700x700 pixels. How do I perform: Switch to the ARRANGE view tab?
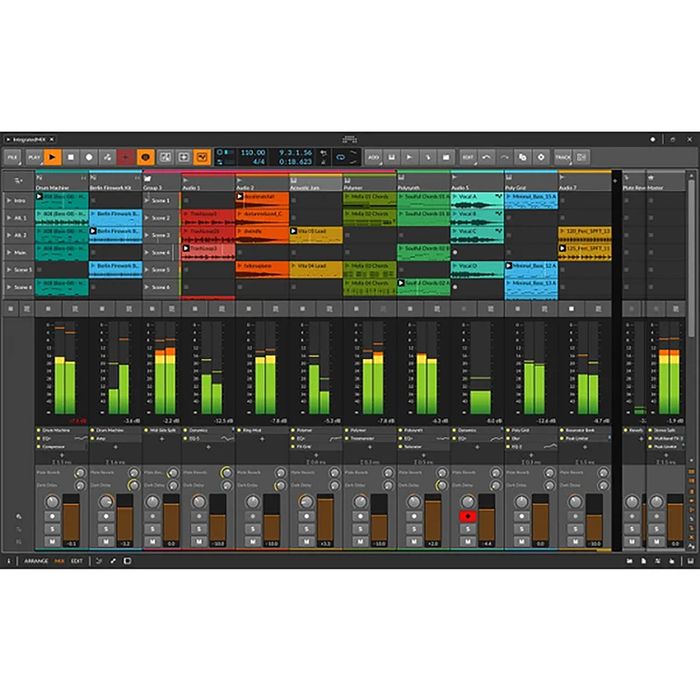coord(36,561)
